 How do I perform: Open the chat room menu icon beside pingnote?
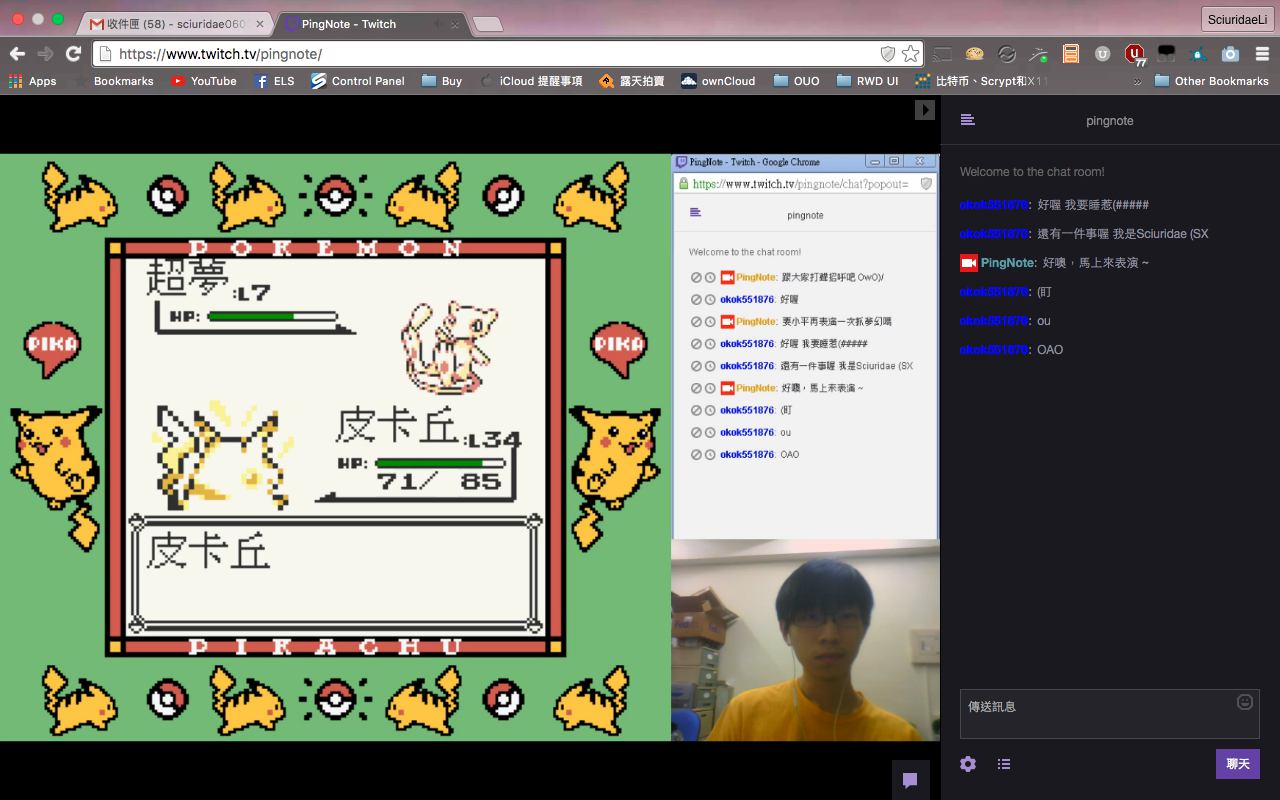tap(967, 120)
